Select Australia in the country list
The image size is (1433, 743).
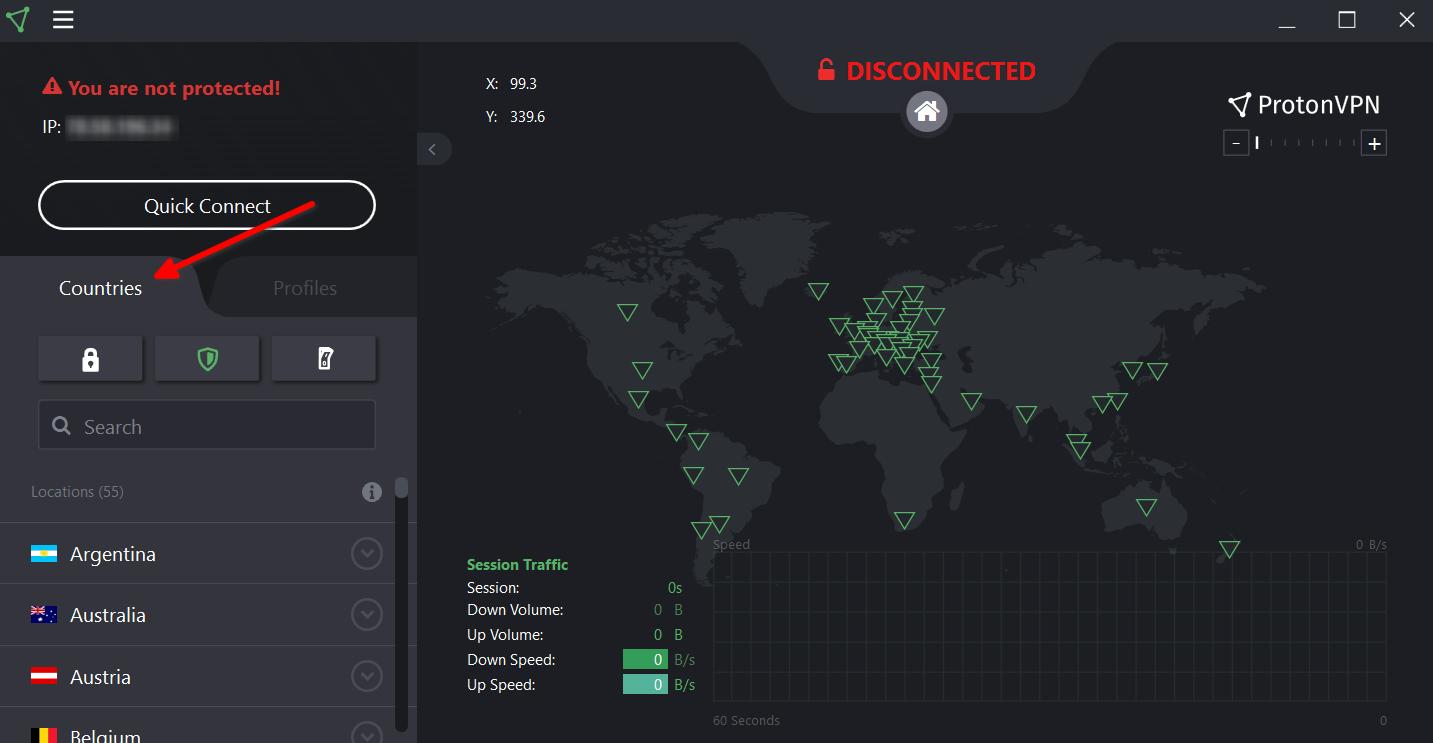108,615
